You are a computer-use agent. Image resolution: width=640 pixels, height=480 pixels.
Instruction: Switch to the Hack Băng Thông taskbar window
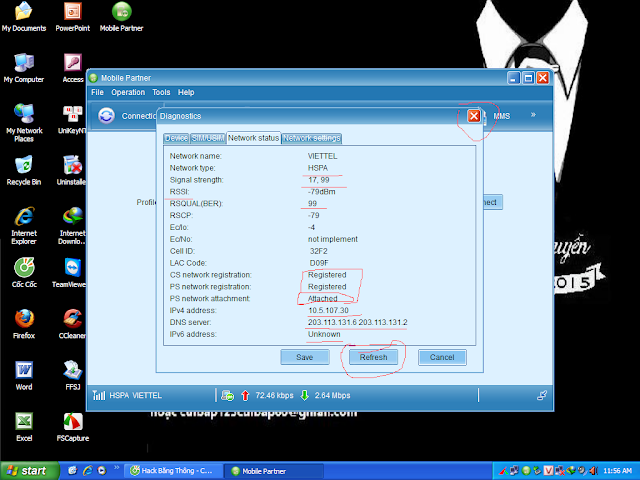173,471
